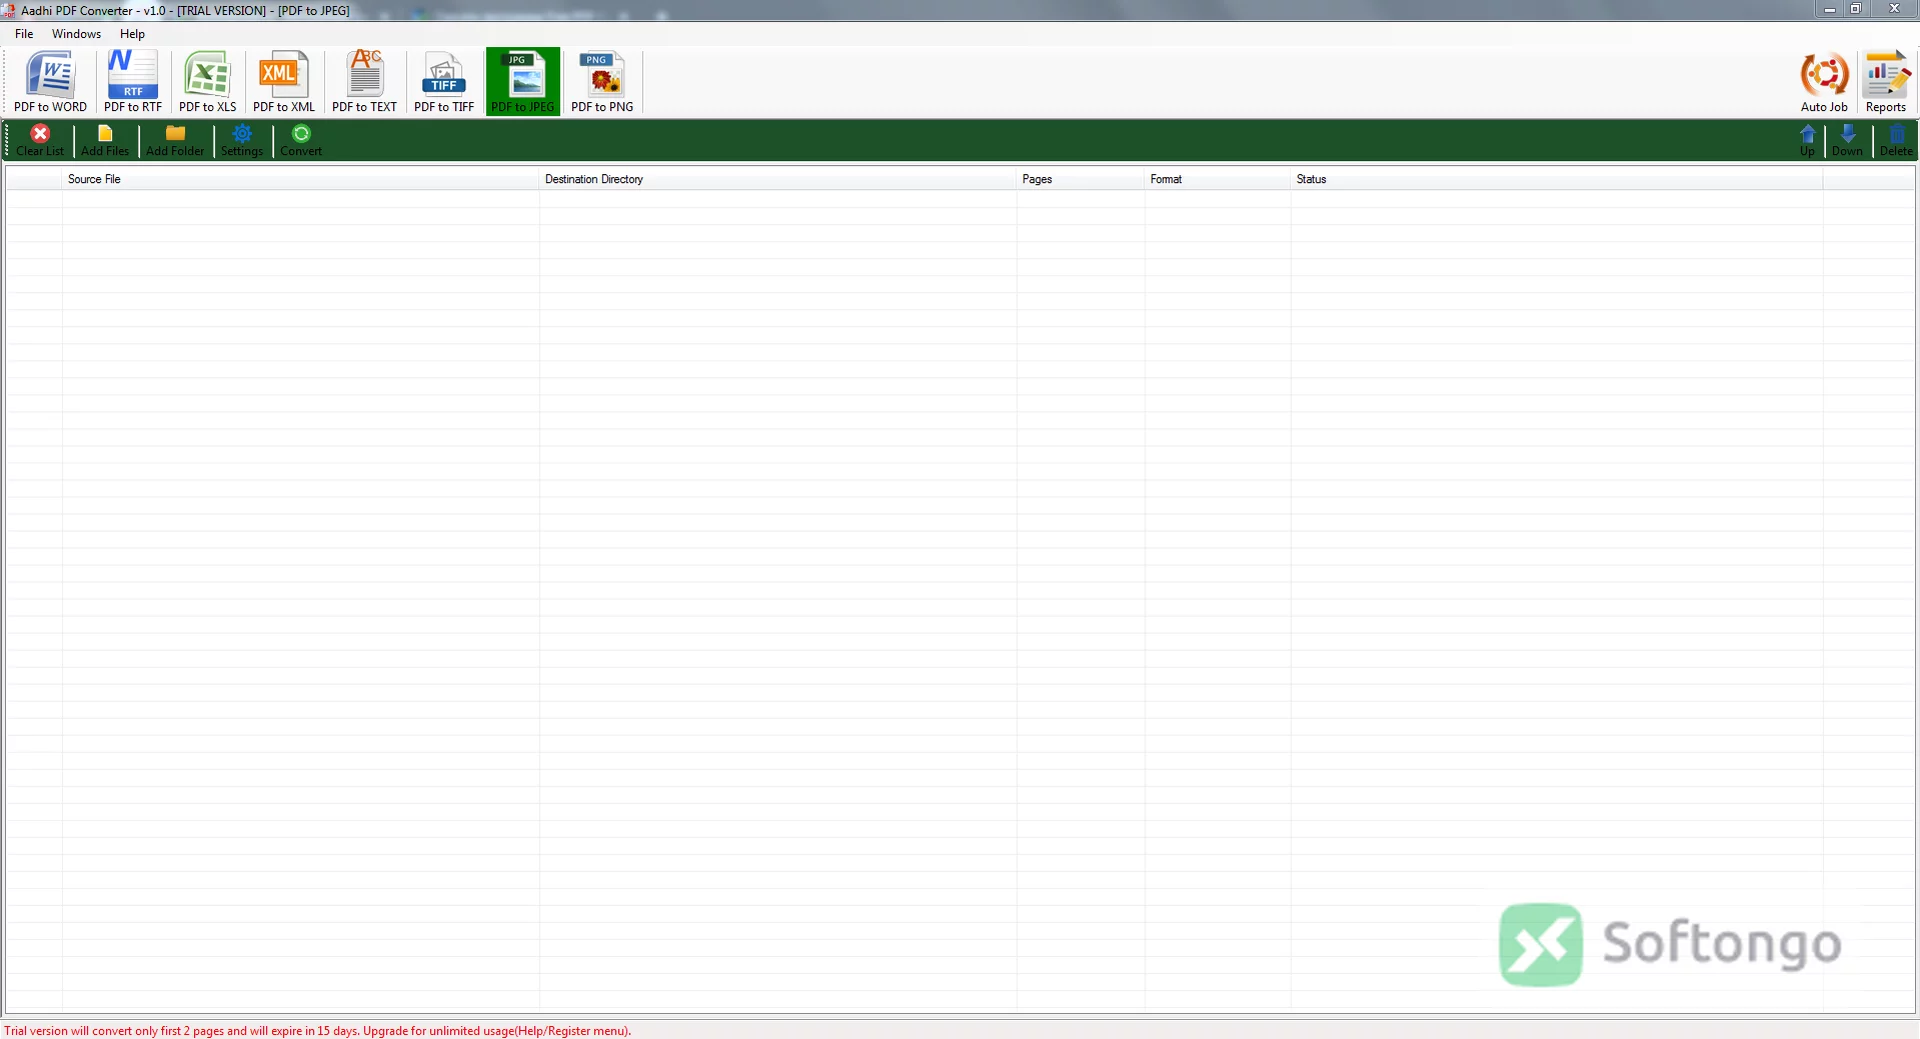This screenshot has height=1039, width=1920.
Task: Click the highlighted PDF to JPEG tool
Action: 523,81
